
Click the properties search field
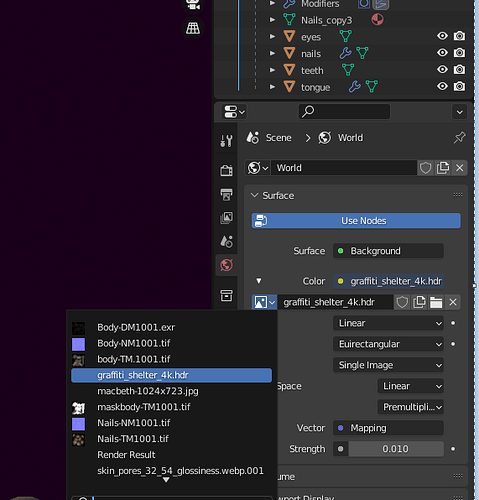344,111
